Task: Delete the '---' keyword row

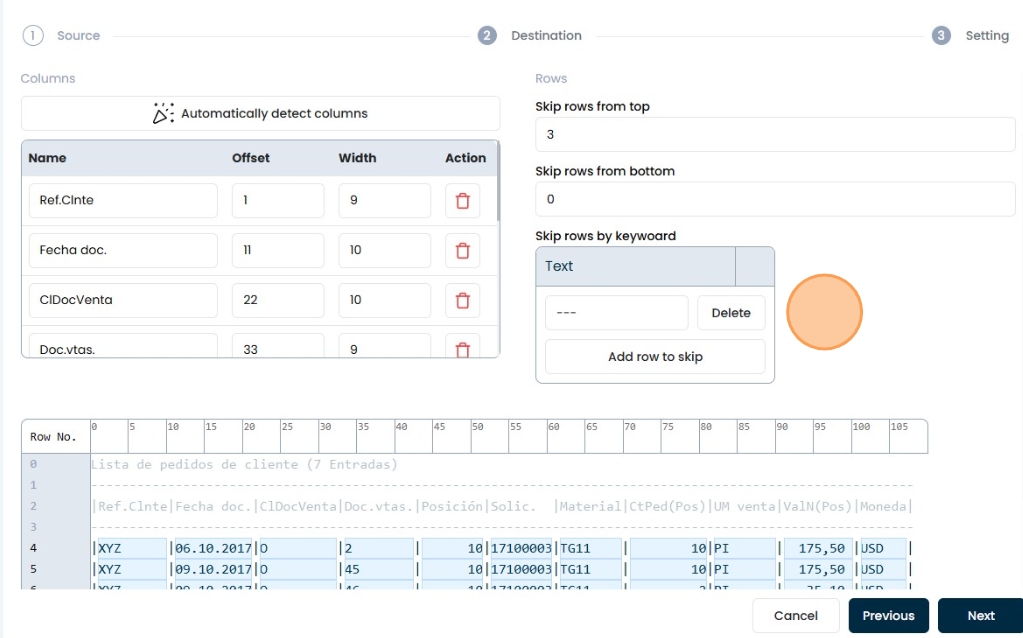Action: (x=730, y=313)
